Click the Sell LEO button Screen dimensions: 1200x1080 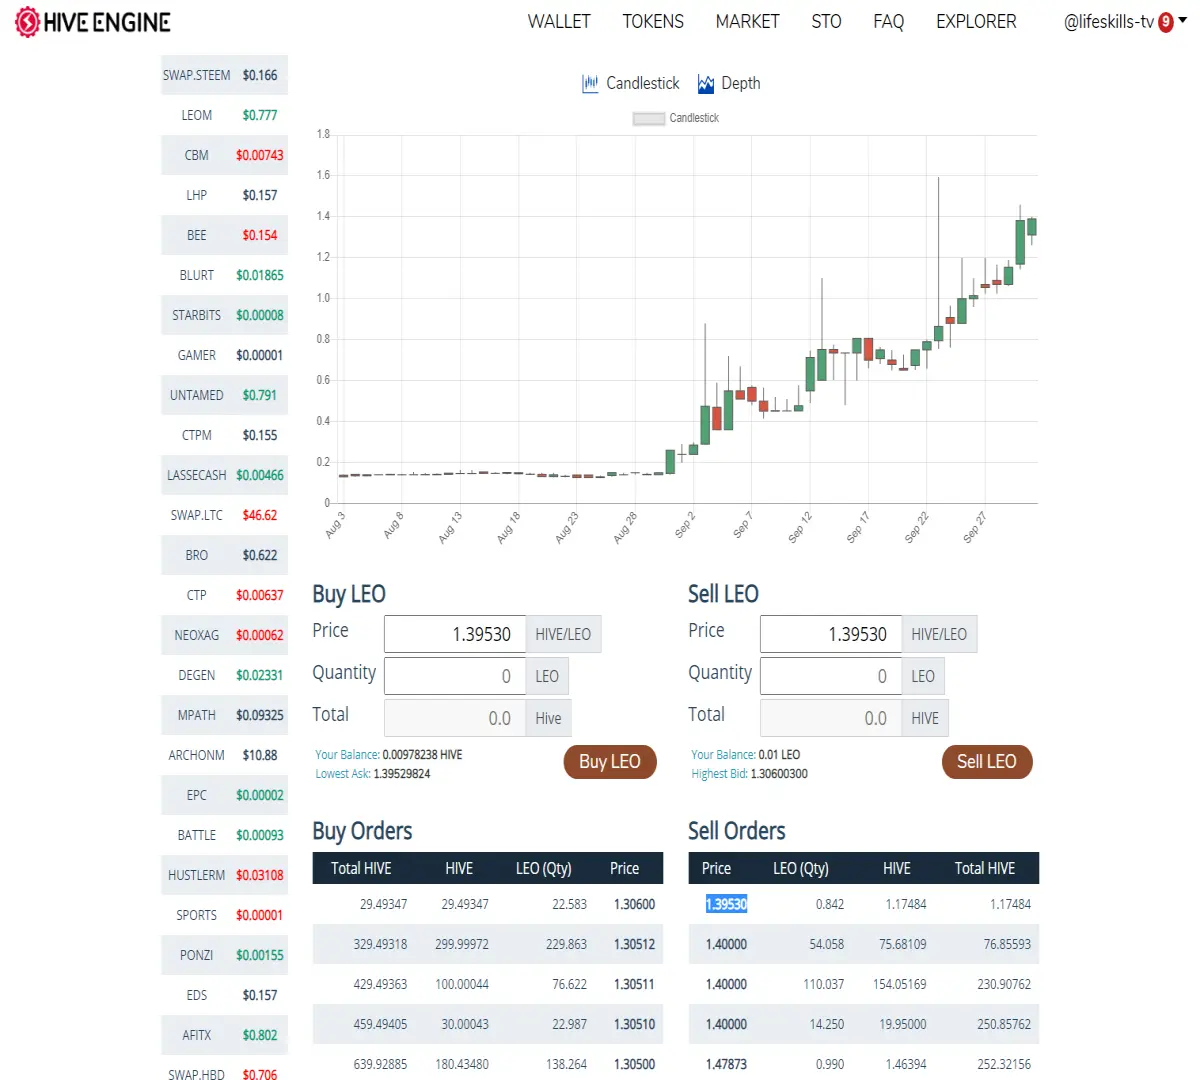[x=987, y=762]
